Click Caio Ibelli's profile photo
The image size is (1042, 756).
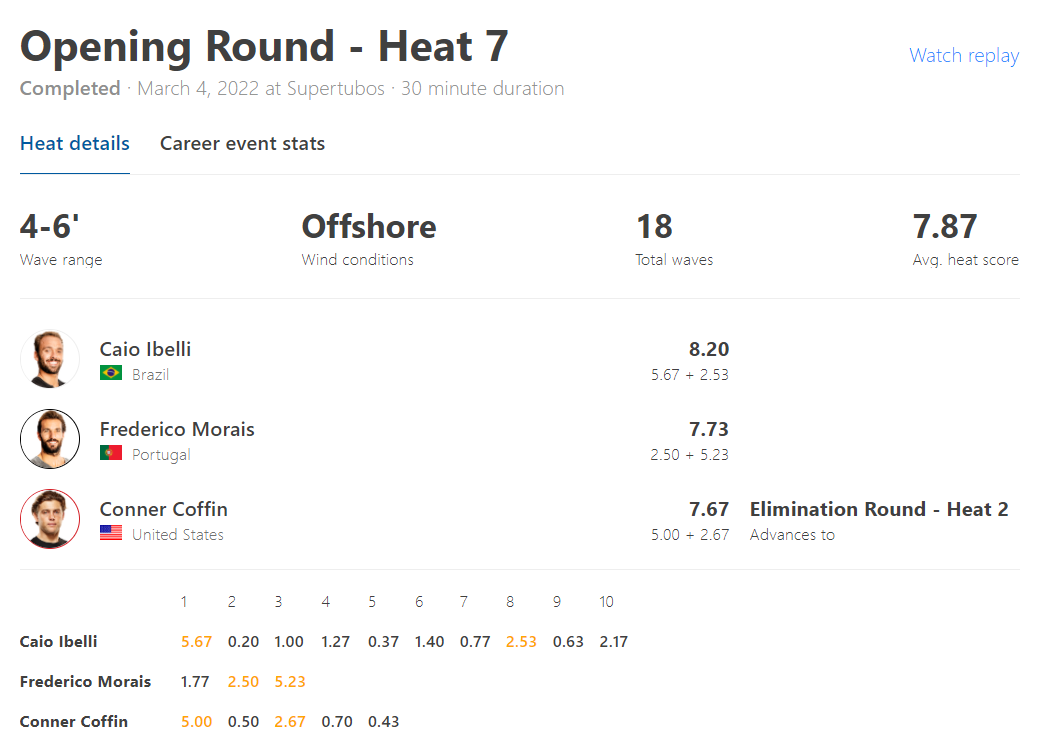pos(50,359)
